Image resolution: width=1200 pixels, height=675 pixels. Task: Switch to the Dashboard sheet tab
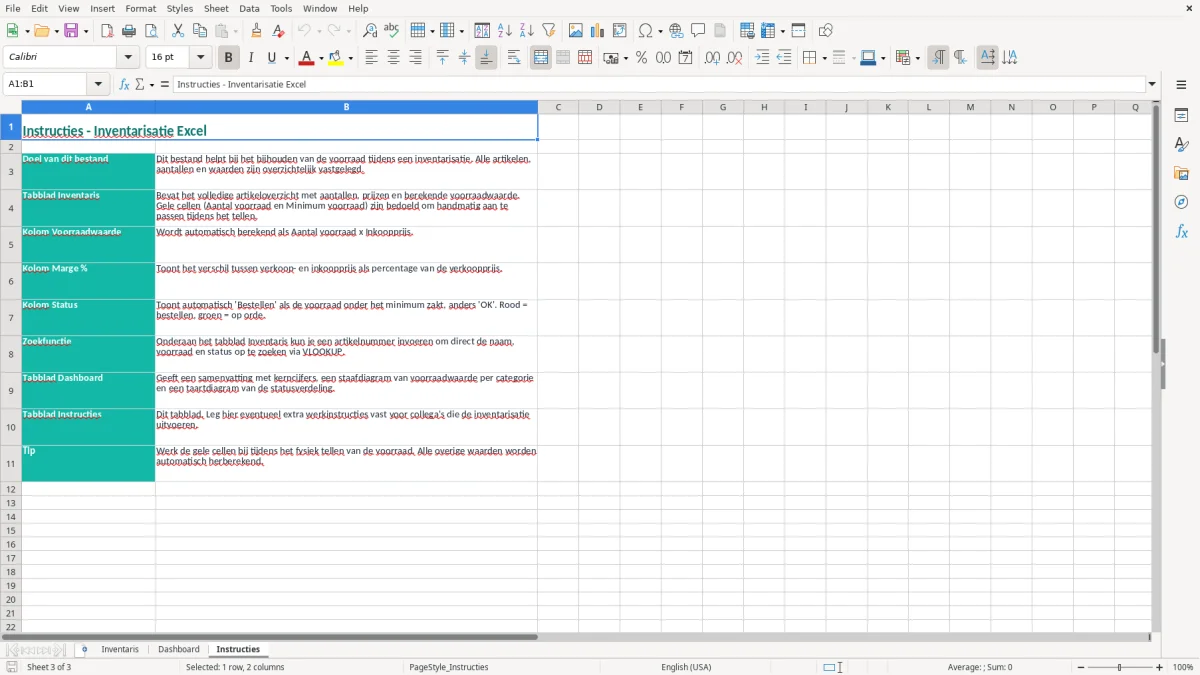pyautogui.click(x=179, y=650)
